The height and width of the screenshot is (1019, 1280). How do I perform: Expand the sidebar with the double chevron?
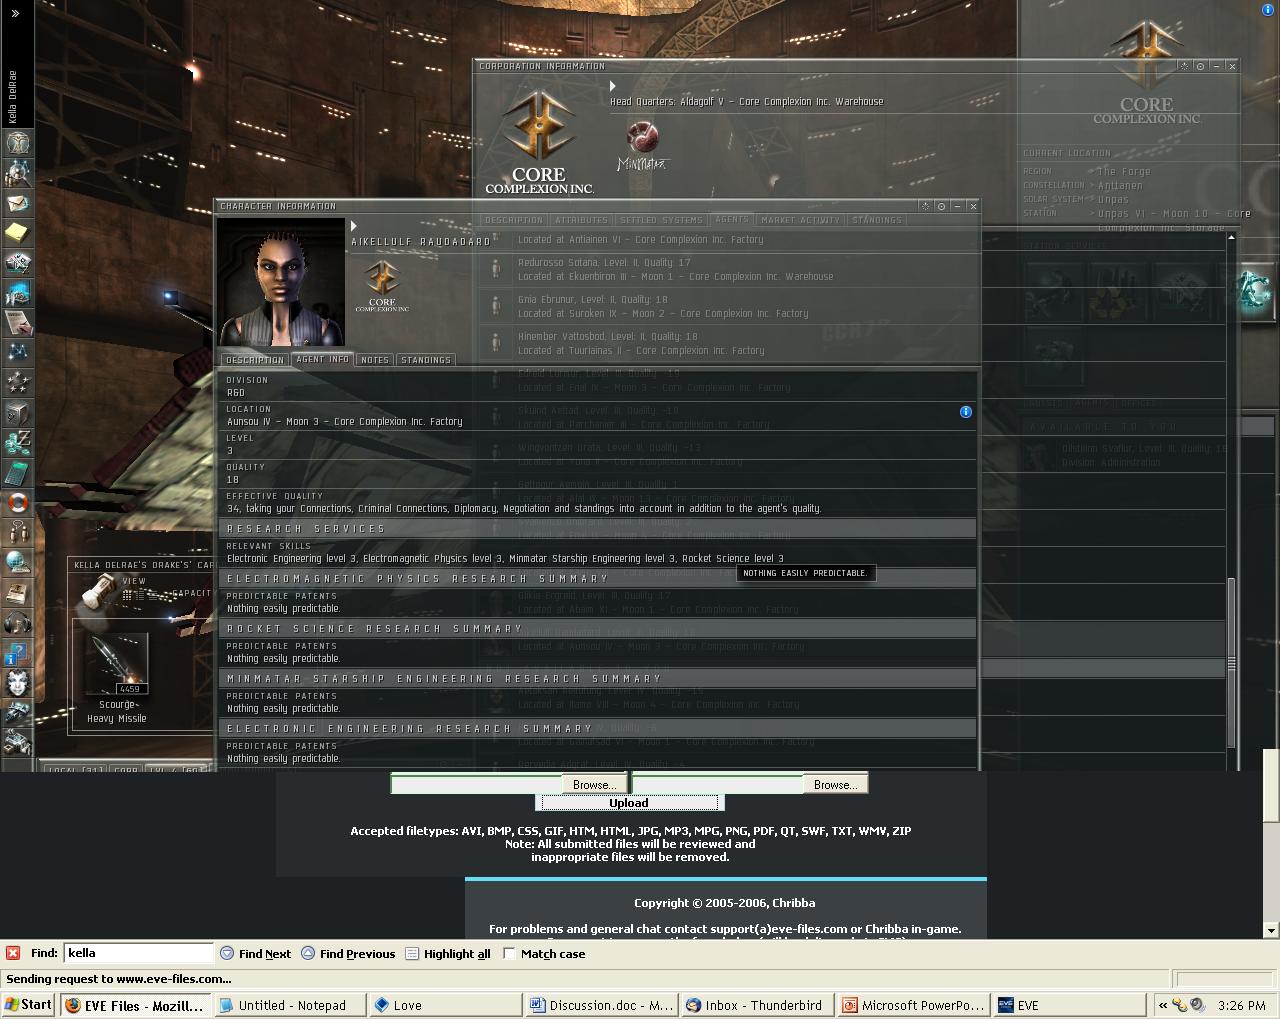click(15, 13)
